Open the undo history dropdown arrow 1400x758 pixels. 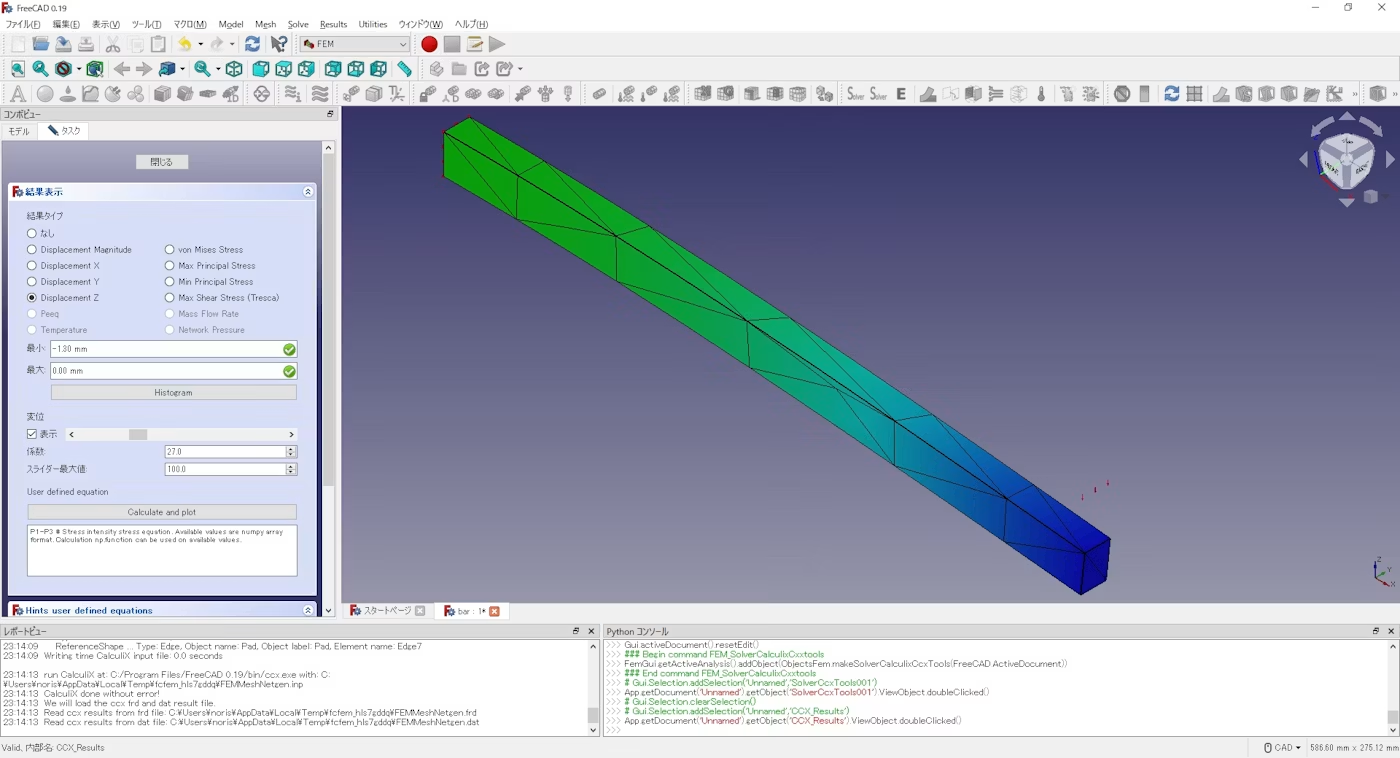click(x=200, y=44)
